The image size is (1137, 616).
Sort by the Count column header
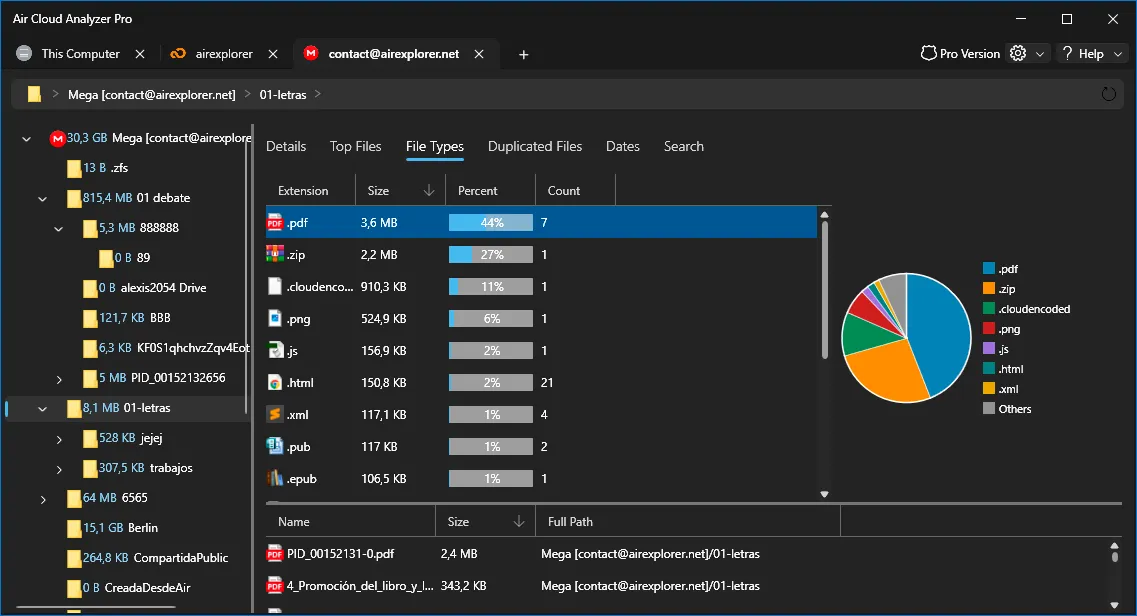pos(575,191)
